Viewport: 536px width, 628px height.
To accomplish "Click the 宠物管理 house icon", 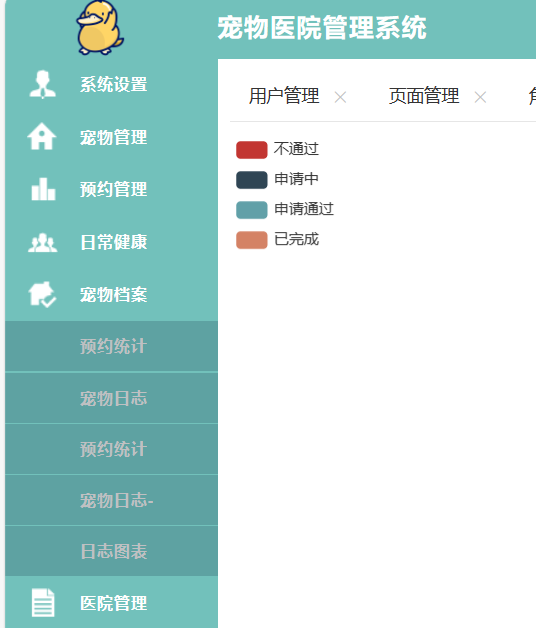I will [x=42, y=137].
